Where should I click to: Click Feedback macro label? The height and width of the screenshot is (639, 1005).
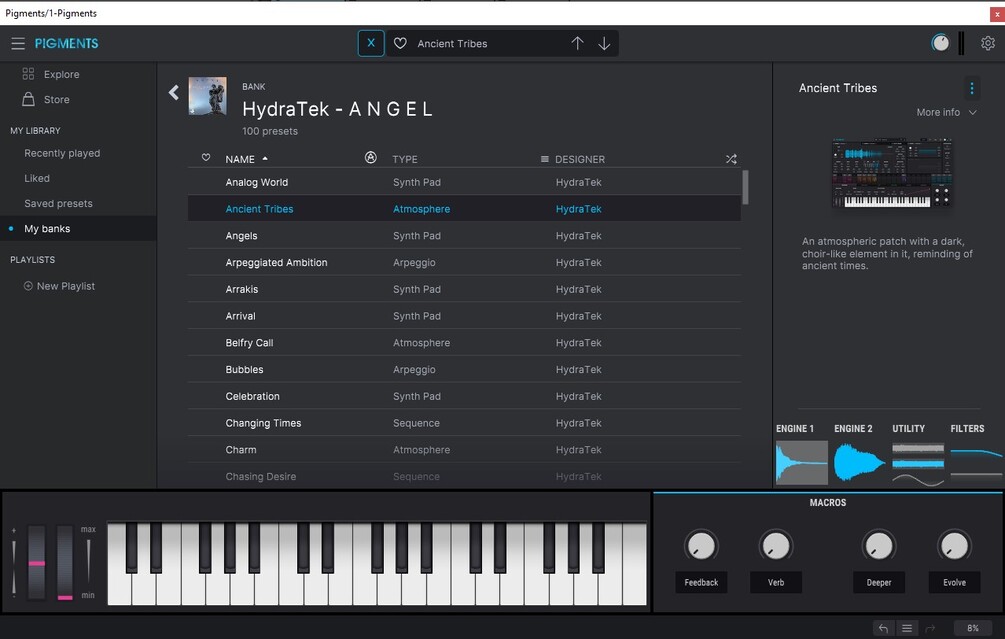pos(701,582)
